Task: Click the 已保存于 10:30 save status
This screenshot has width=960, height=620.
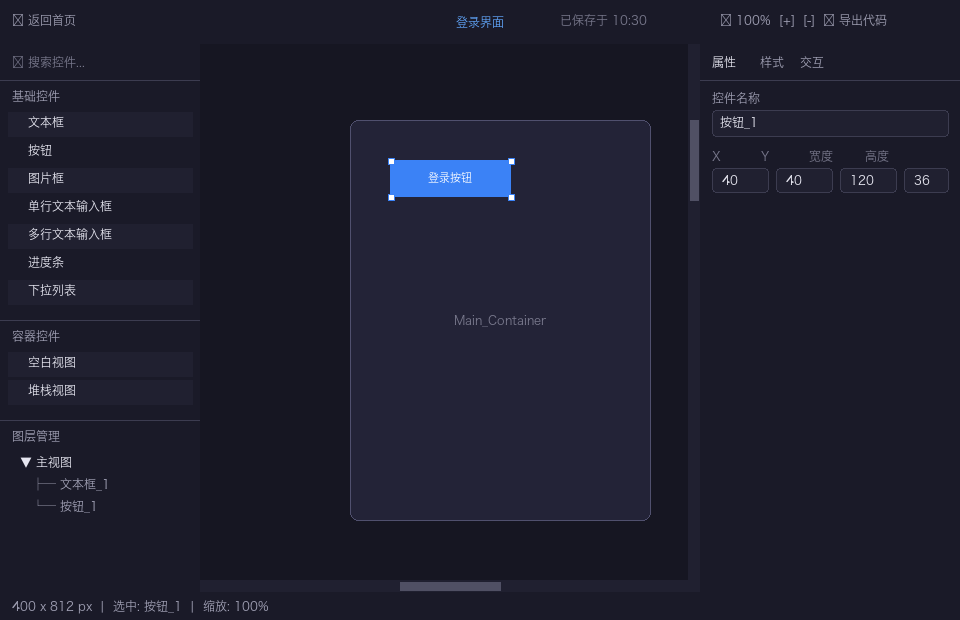Action: pyautogui.click(x=603, y=20)
